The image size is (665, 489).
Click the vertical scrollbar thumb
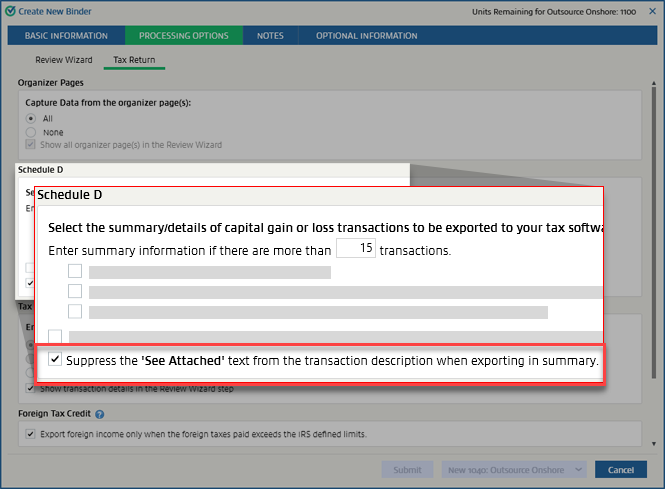point(654,232)
